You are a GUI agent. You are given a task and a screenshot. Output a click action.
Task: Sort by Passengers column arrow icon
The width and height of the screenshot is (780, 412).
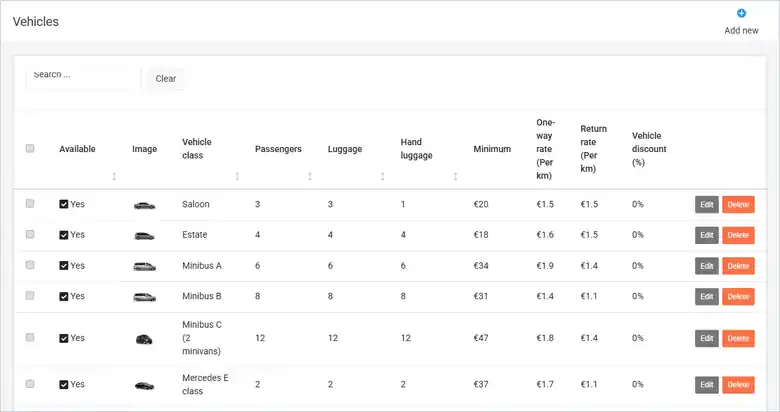coord(310,176)
